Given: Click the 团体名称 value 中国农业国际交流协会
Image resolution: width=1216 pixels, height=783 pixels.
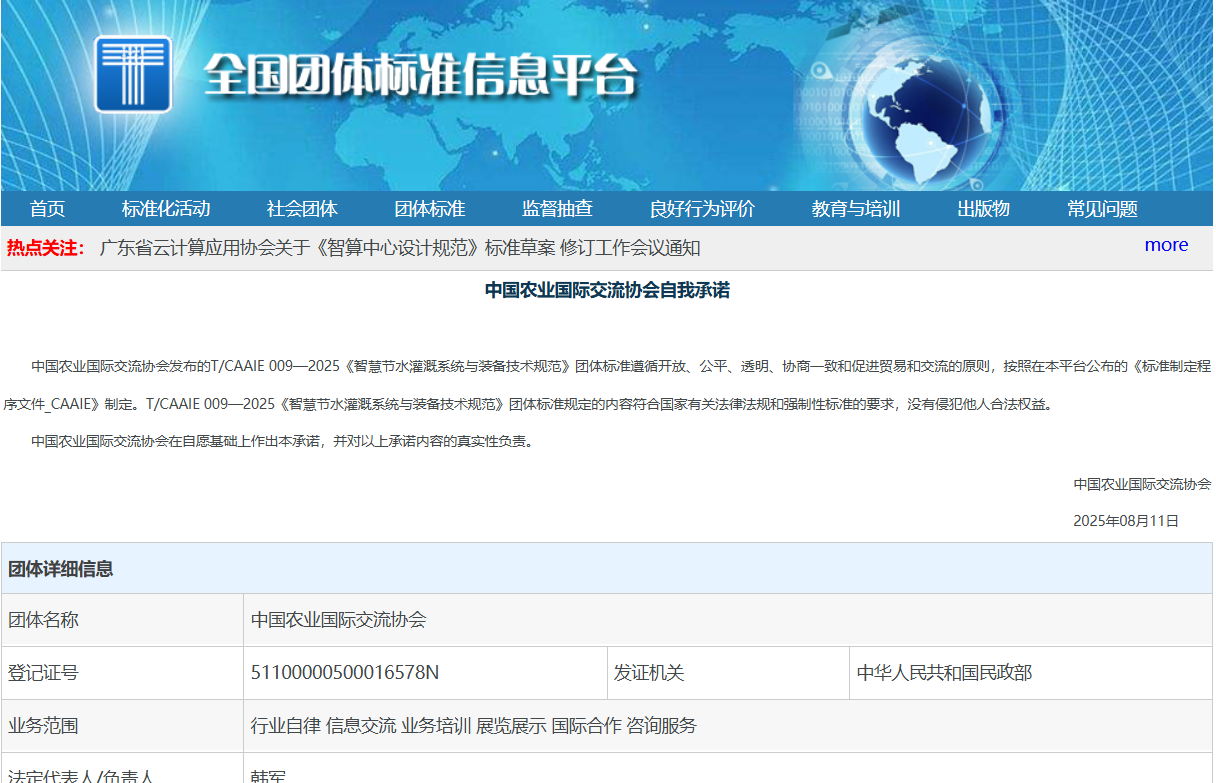Looking at the screenshot, I should tap(338, 620).
